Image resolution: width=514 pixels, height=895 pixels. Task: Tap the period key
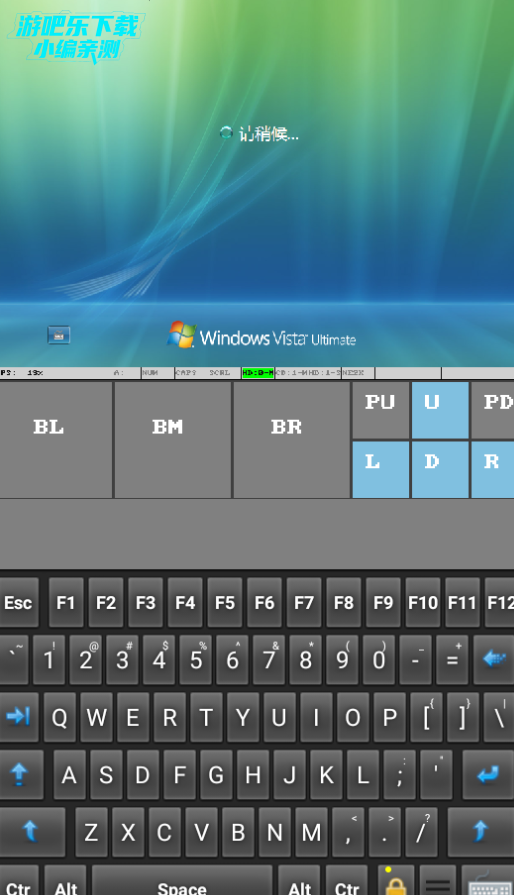(x=385, y=832)
